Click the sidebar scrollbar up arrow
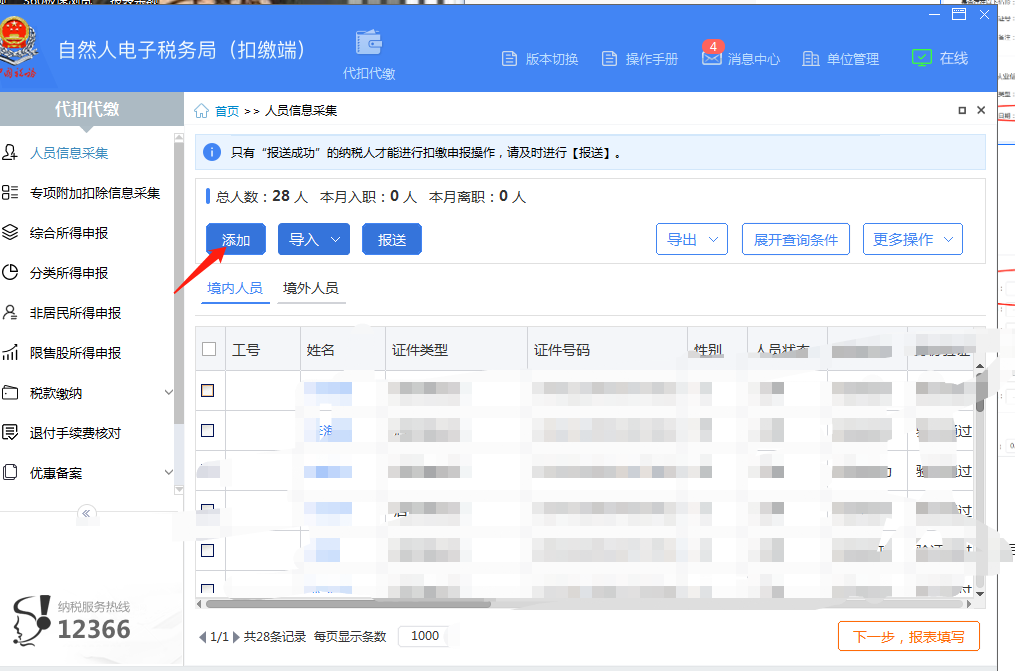 (179, 138)
